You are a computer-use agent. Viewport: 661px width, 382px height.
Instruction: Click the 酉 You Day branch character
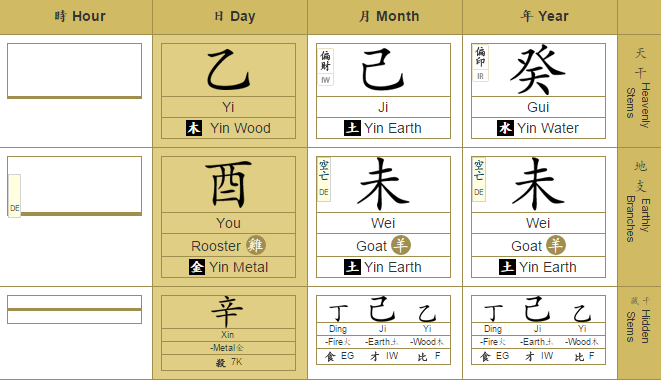(228, 184)
